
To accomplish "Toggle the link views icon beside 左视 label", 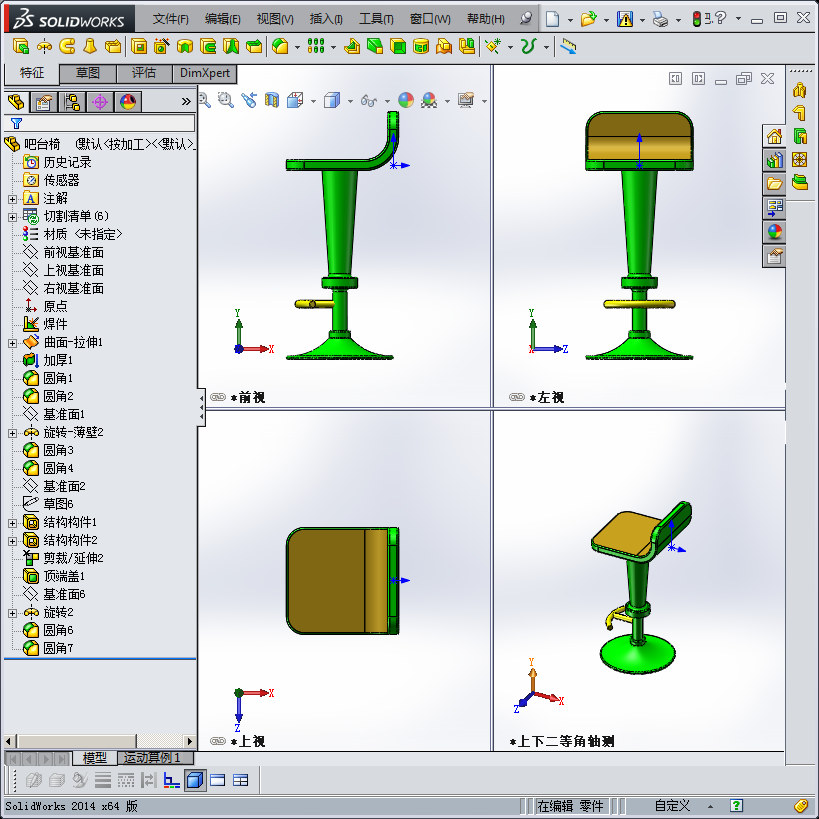I will (x=517, y=397).
